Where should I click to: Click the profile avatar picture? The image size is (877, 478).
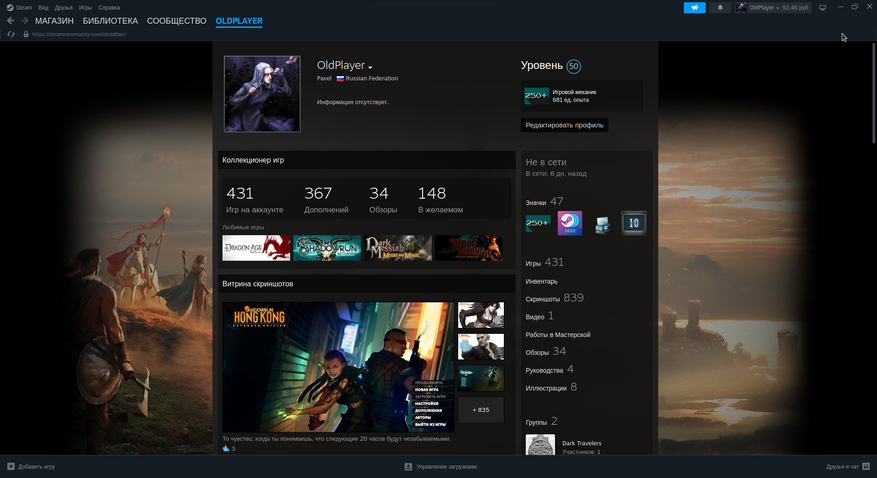262,94
